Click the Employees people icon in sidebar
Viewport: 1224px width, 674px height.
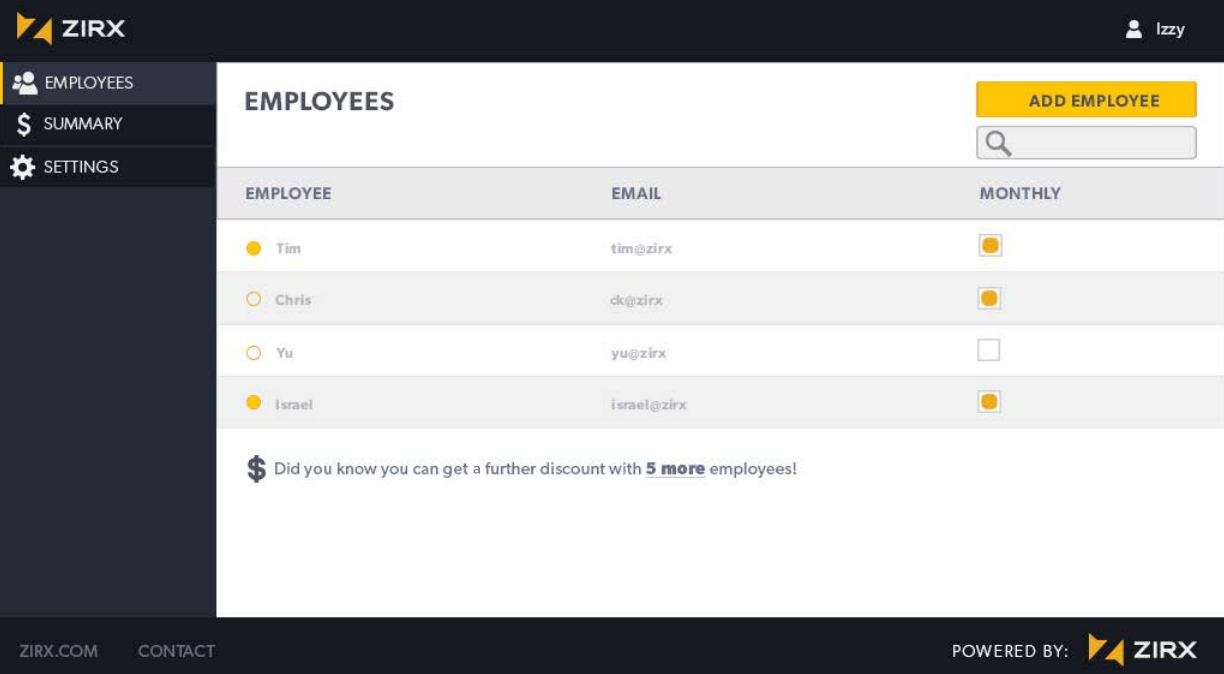(x=25, y=83)
